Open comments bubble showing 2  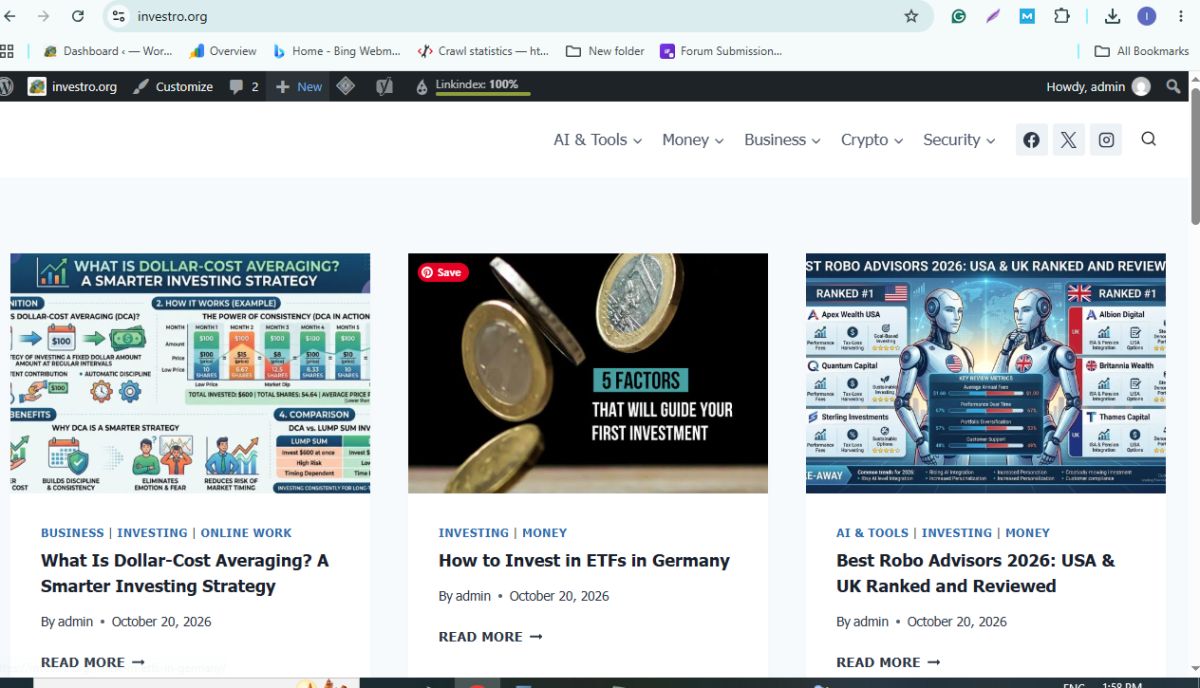[x=243, y=87]
